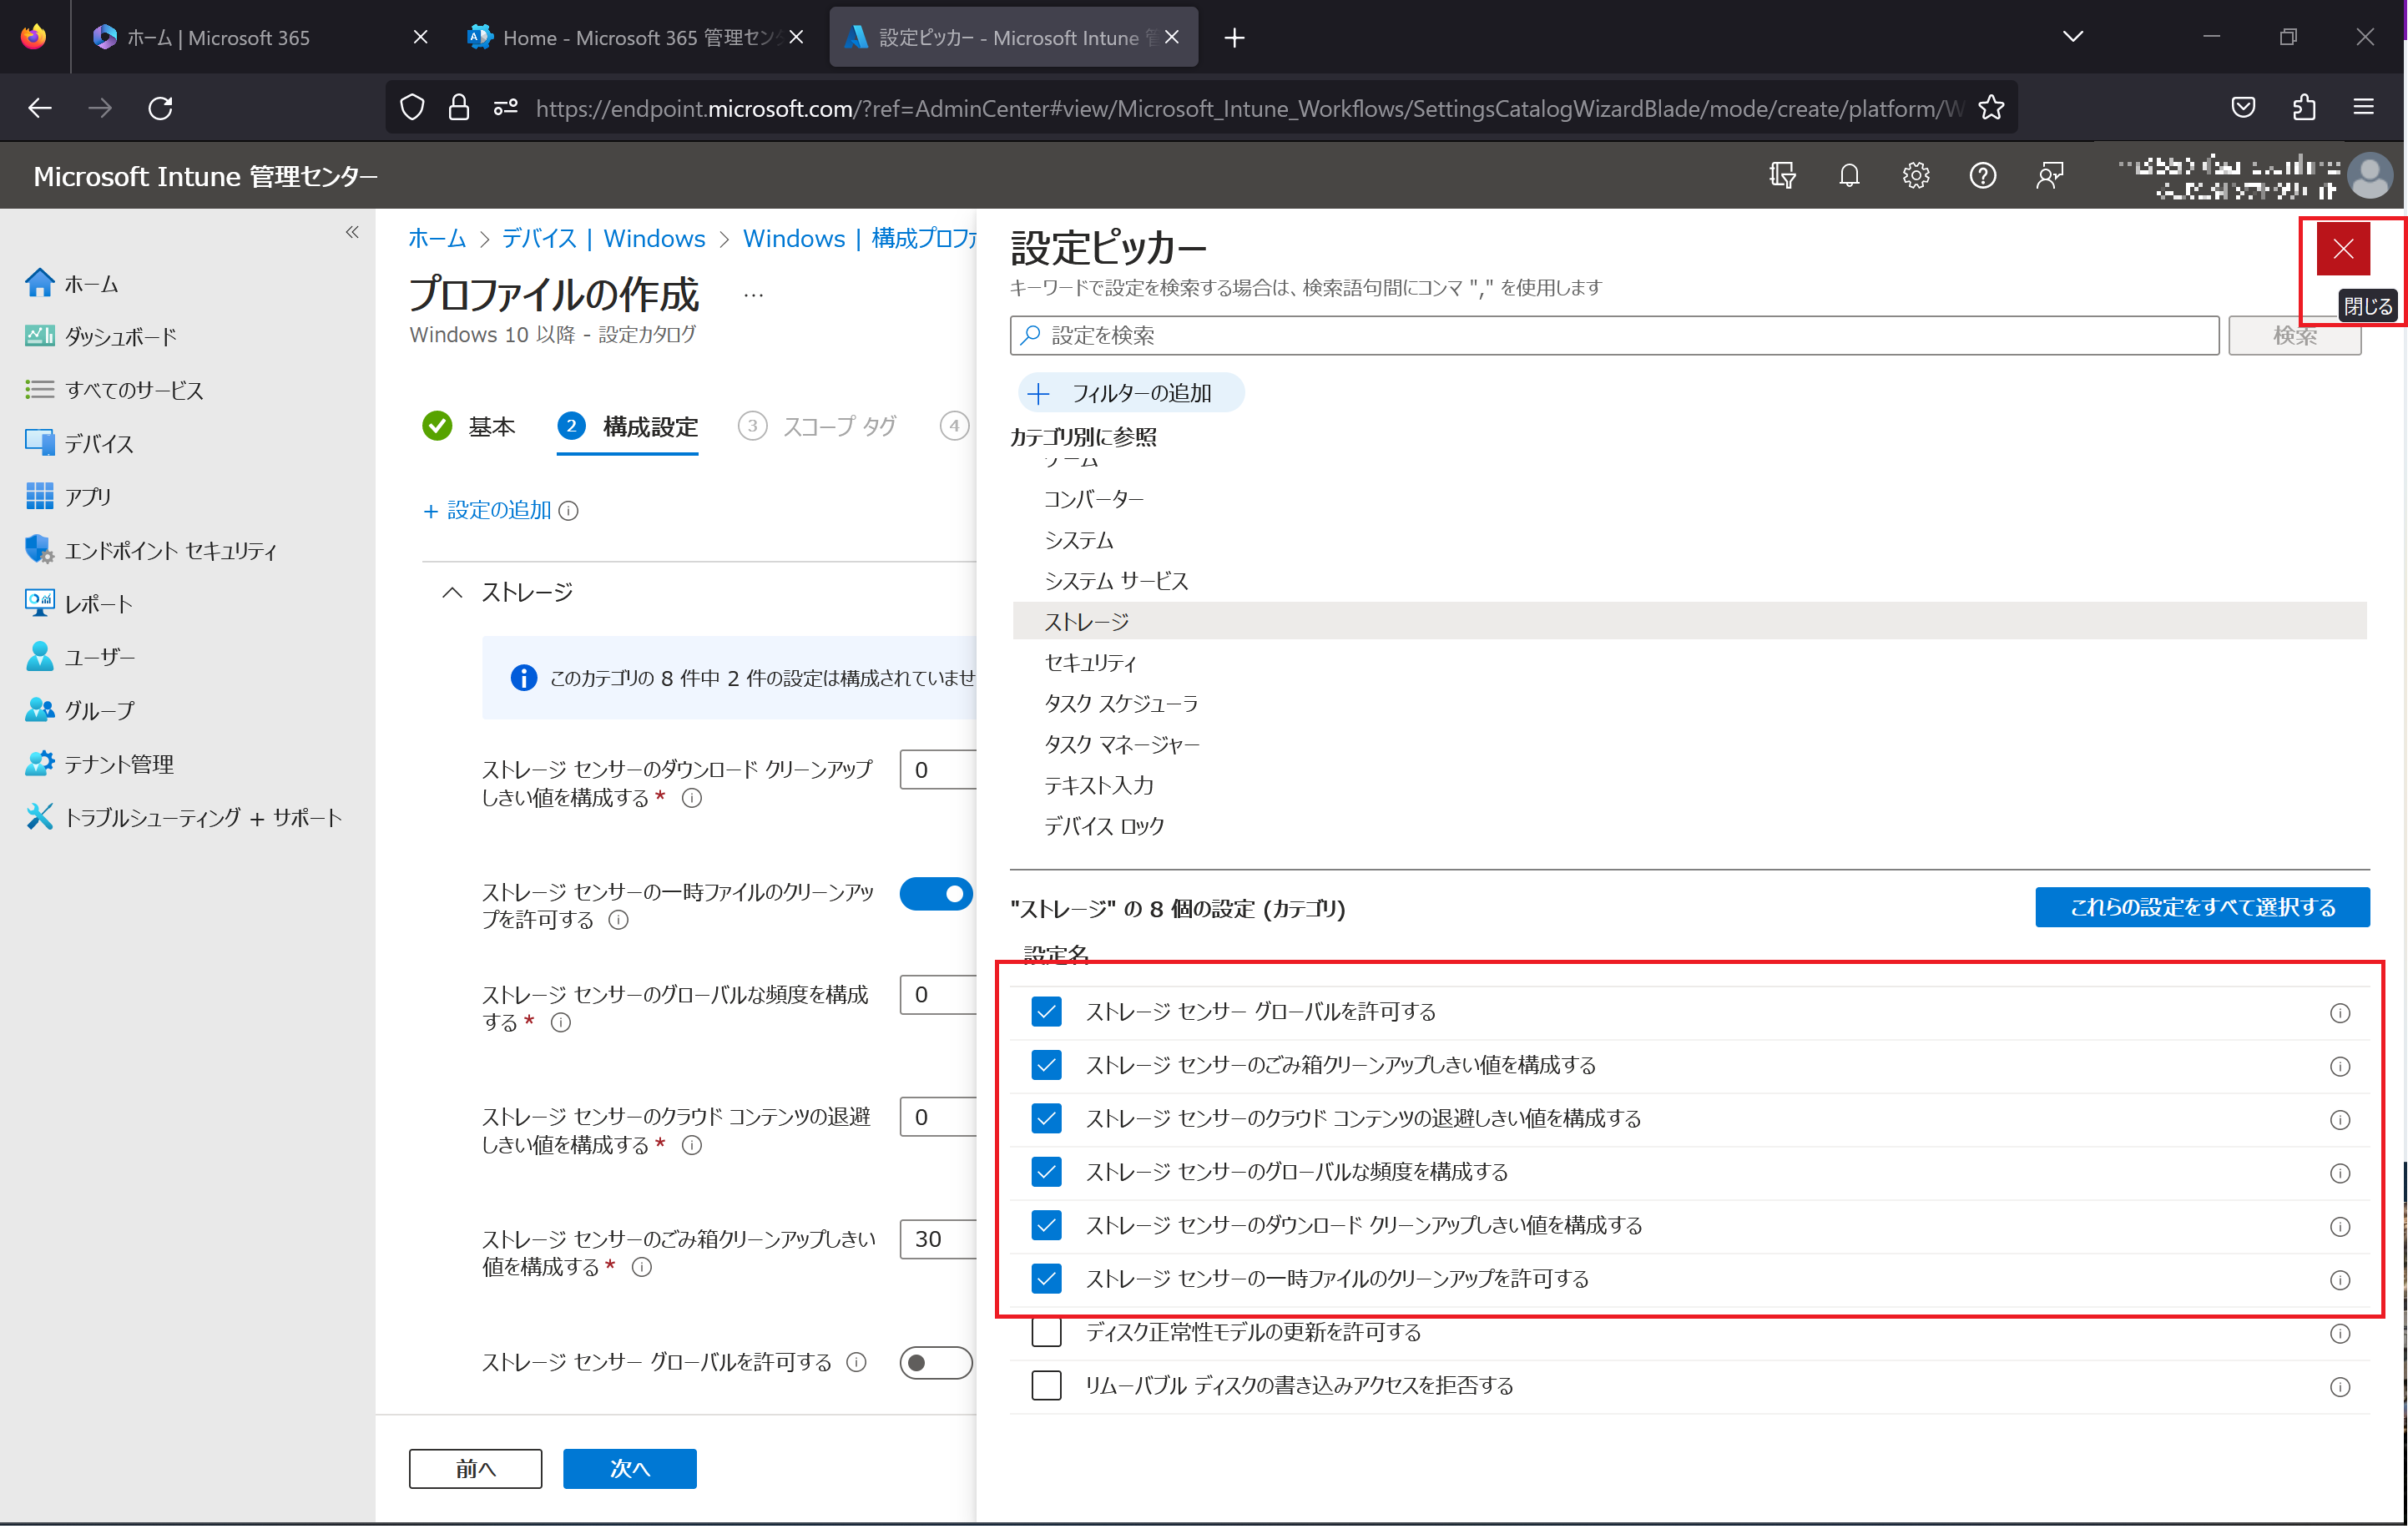This screenshot has width=2408, height=1529.
Task: Uncheck ストレージ センサーのダウンロード クリーンアップしきい値を構成する
Action: point(1046,1226)
